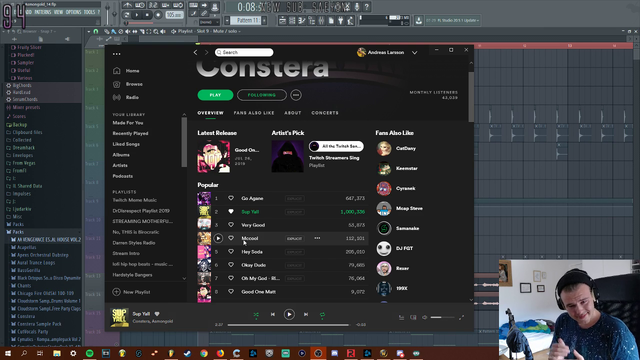Open File Explorer from the taskbar
The image size is (640, 360).
pos(57,353)
